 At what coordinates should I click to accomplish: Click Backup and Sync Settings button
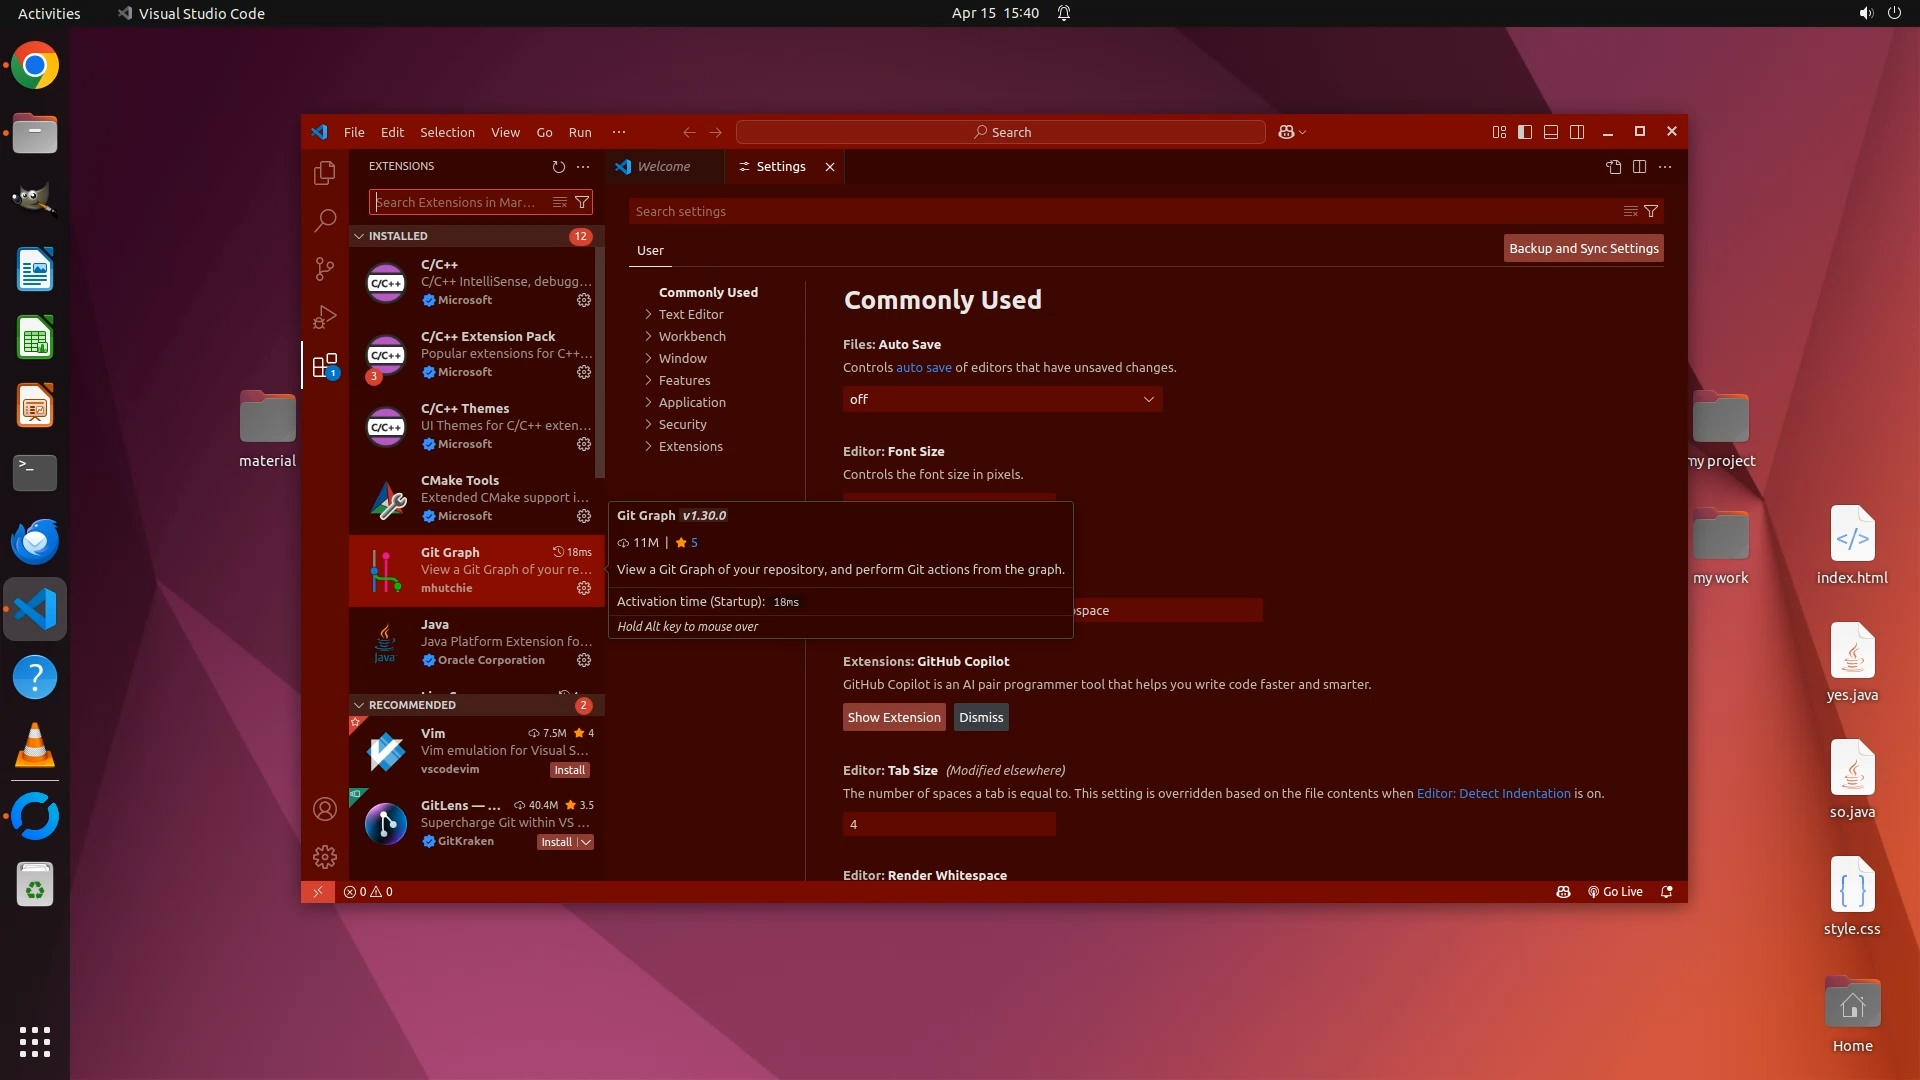(1583, 248)
